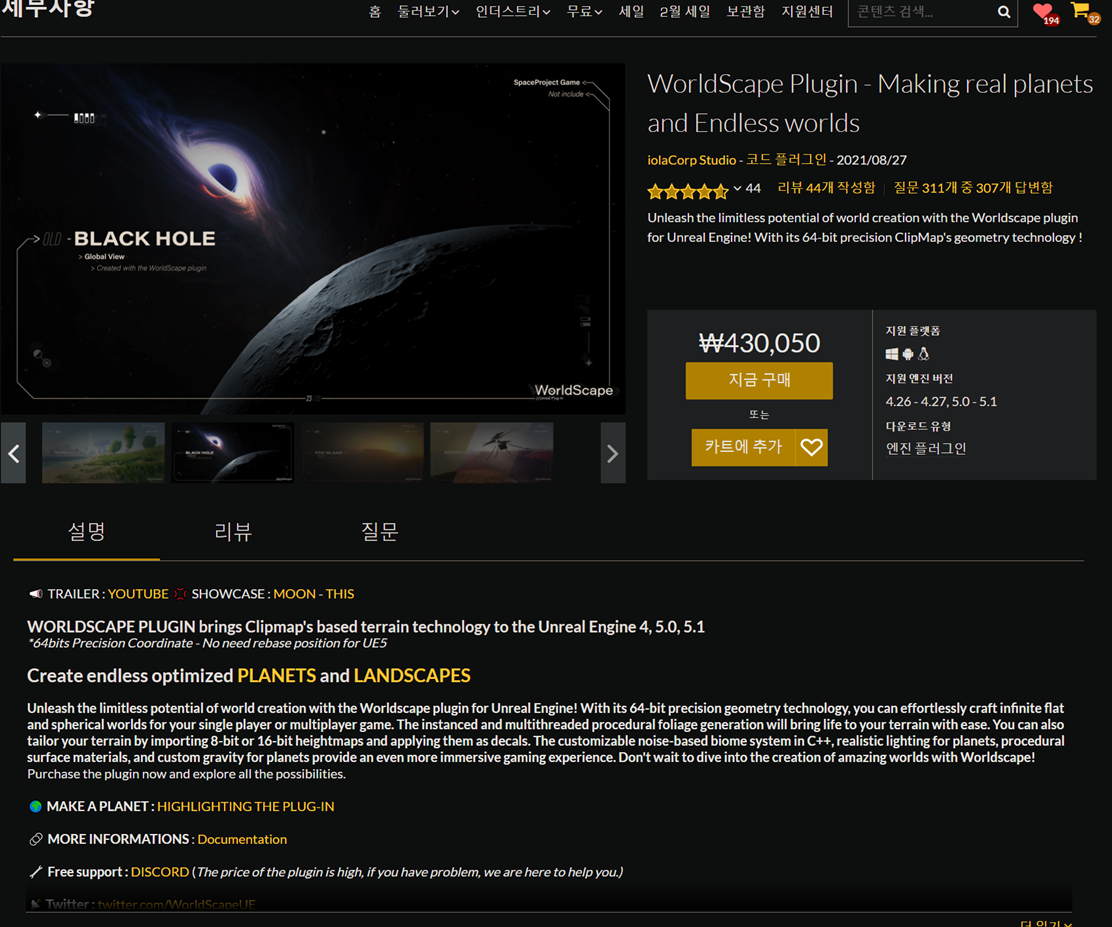Click the Windows platform icon
The height and width of the screenshot is (927, 1112).
coord(891,354)
